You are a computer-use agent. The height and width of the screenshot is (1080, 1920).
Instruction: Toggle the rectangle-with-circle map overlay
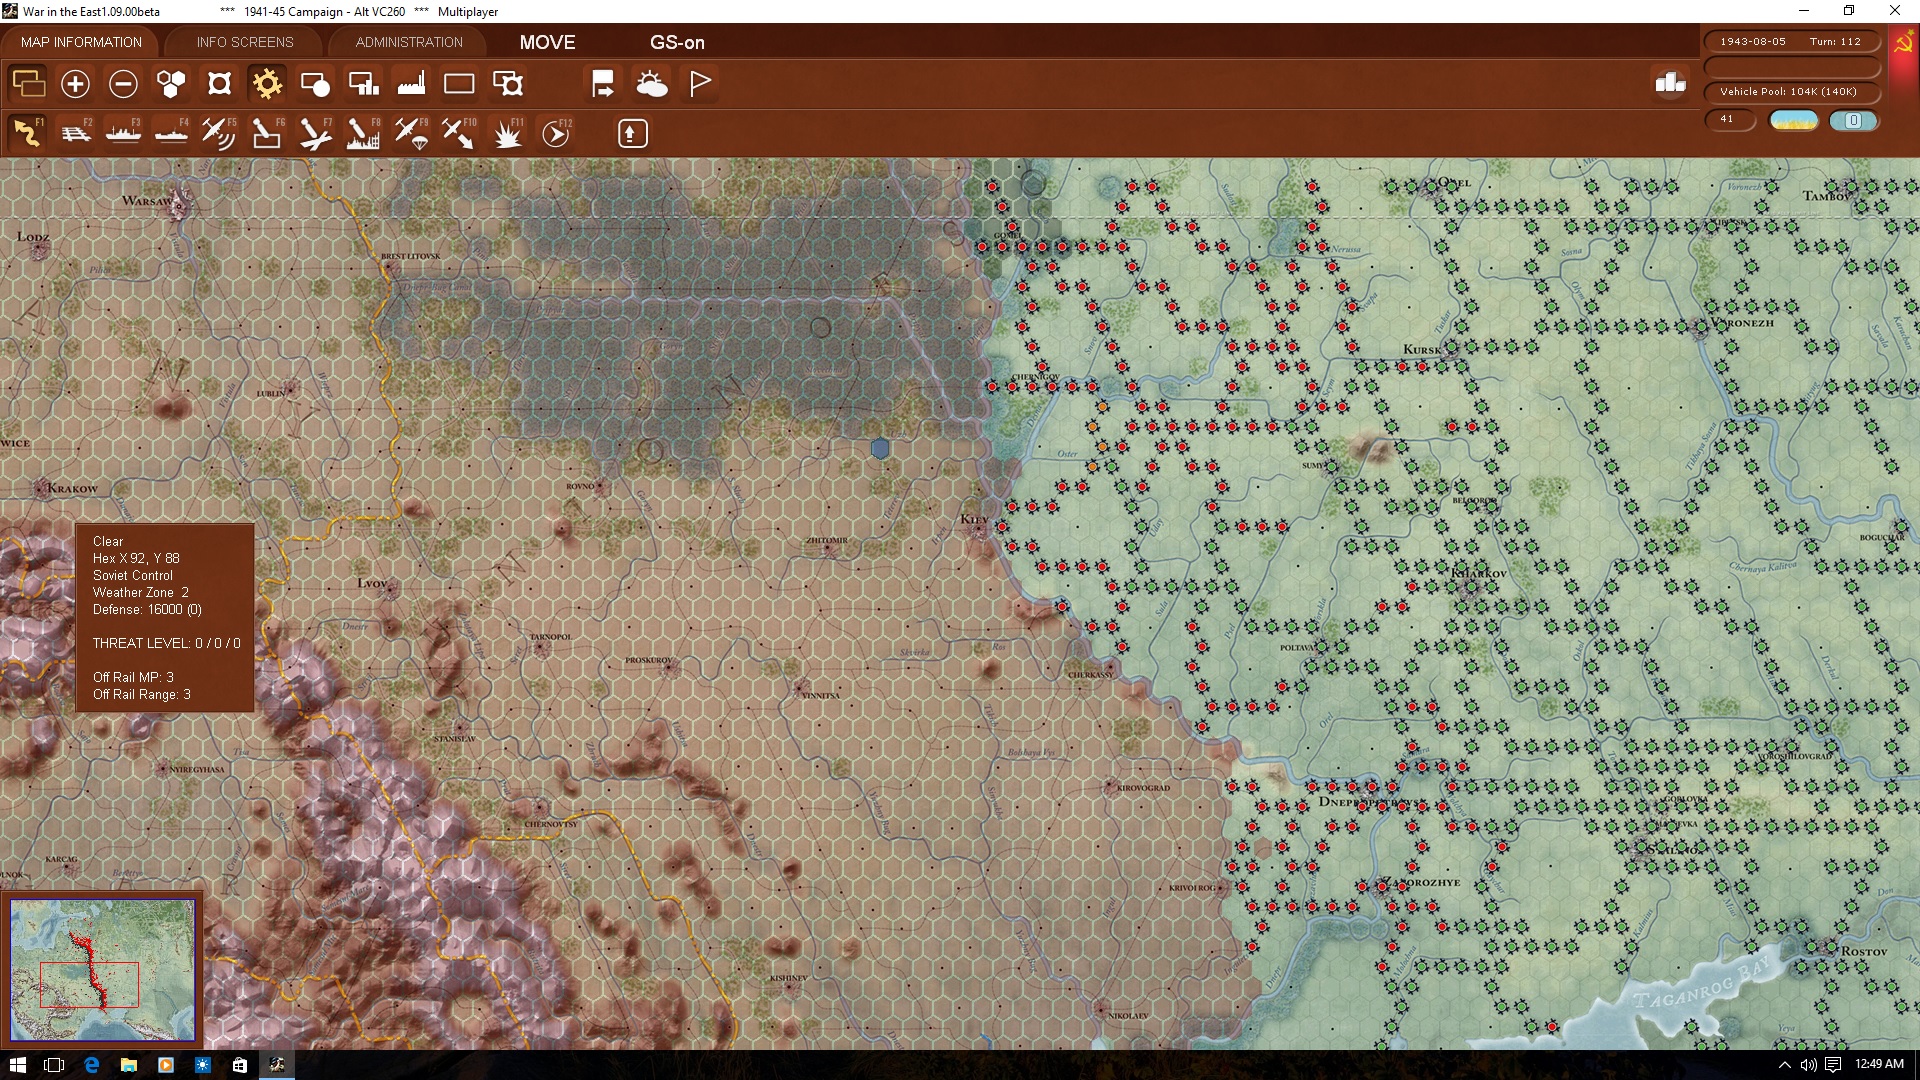315,84
